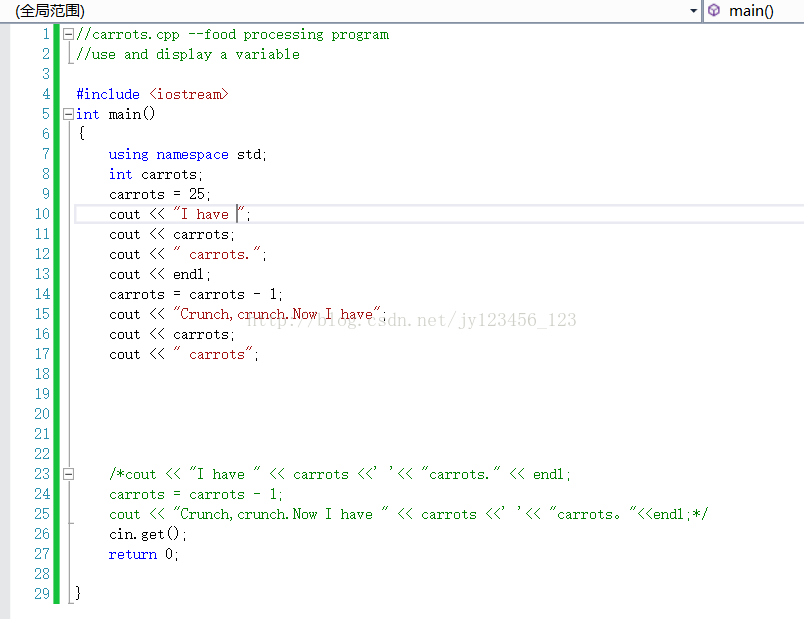
Task: Click the "I have " string on line 10
Action: coord(209,214)
